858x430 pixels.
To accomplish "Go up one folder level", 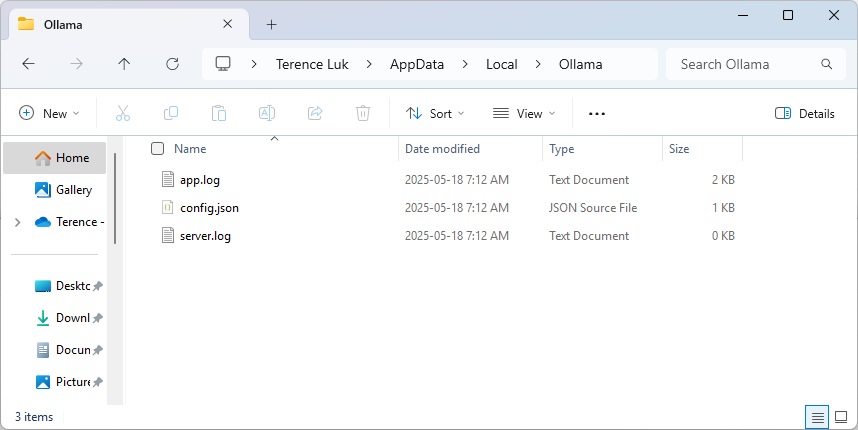I will (x=124, y=64).
